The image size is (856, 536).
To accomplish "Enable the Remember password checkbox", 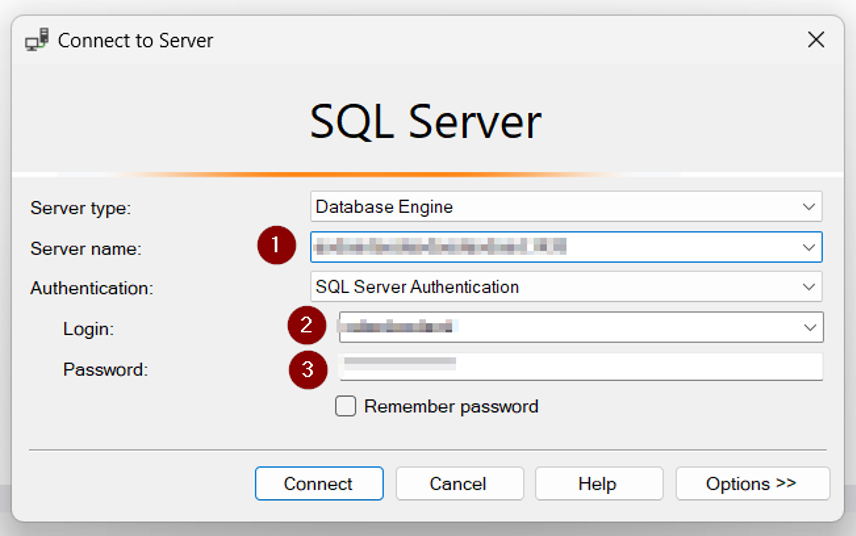I will [x=346, y=406].
